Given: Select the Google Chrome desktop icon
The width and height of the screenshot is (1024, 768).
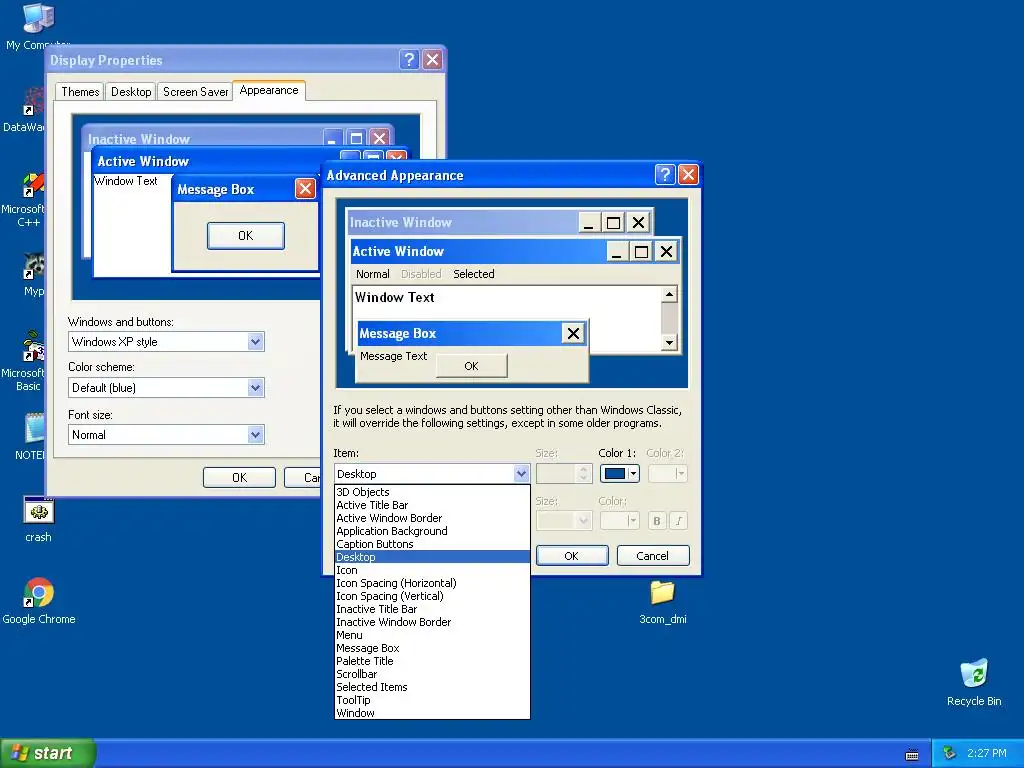Looking at the screenshot, I should pos(39,592).
